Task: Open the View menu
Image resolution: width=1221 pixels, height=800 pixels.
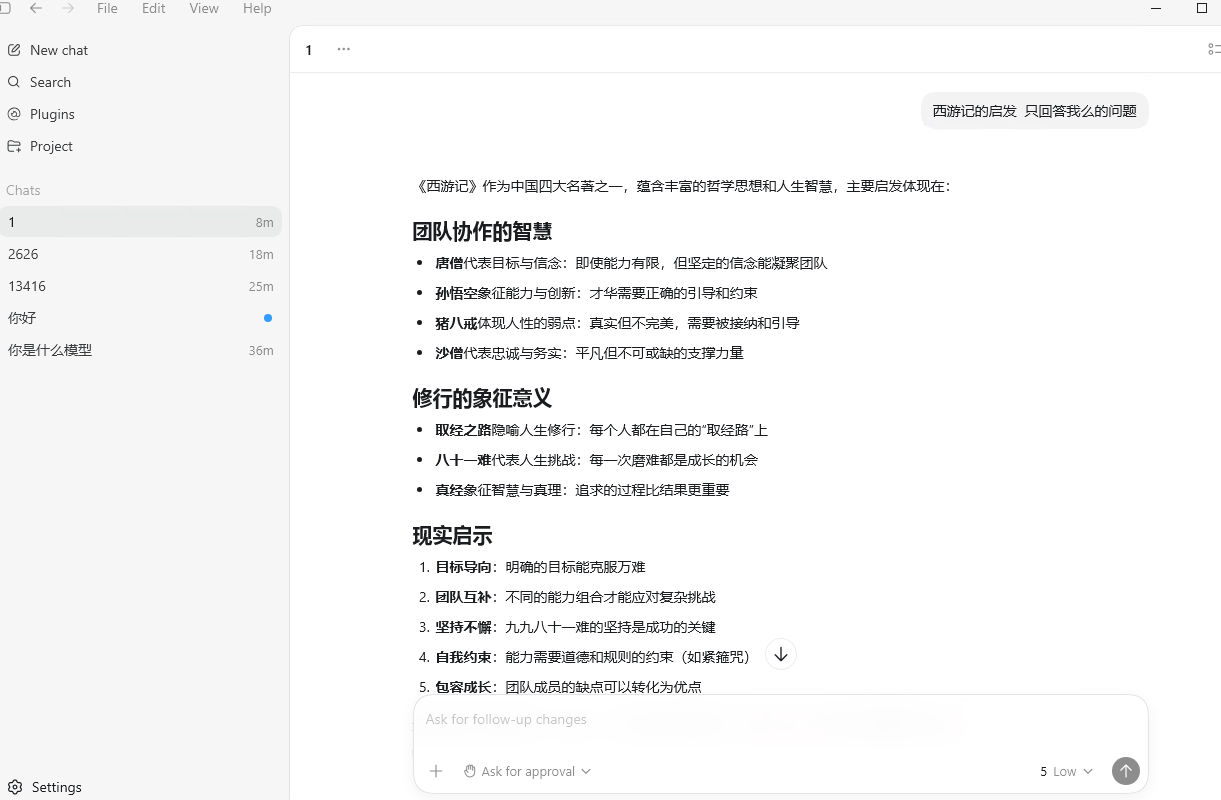Action: 204,8
